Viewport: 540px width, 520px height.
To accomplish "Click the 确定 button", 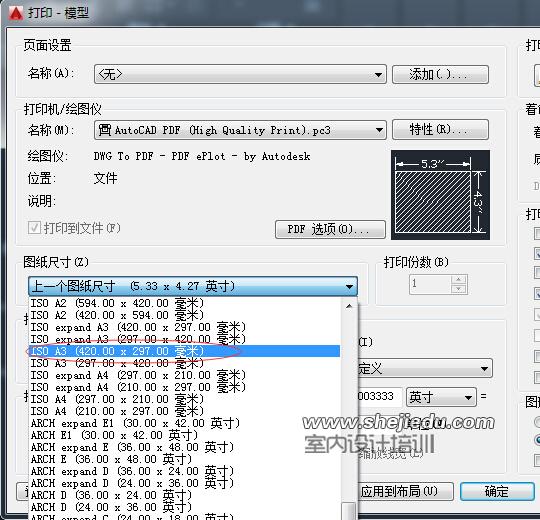I will point(497,491).
